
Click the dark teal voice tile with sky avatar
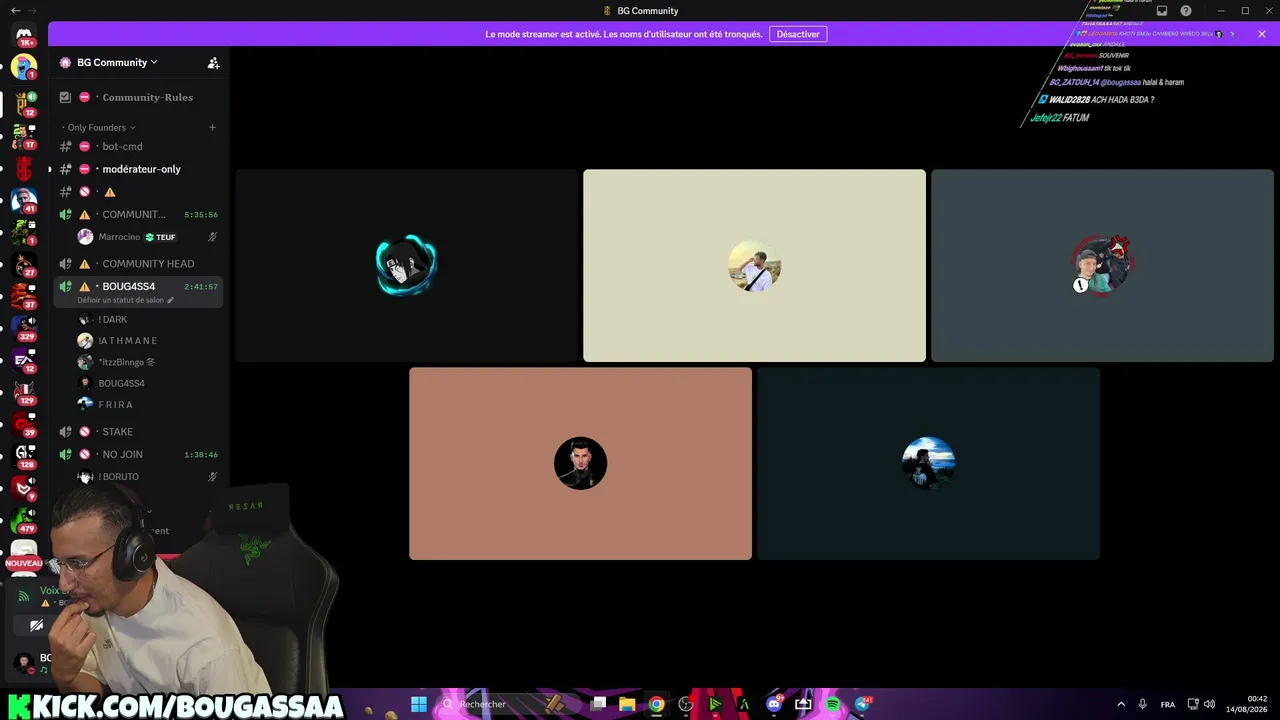928,463
